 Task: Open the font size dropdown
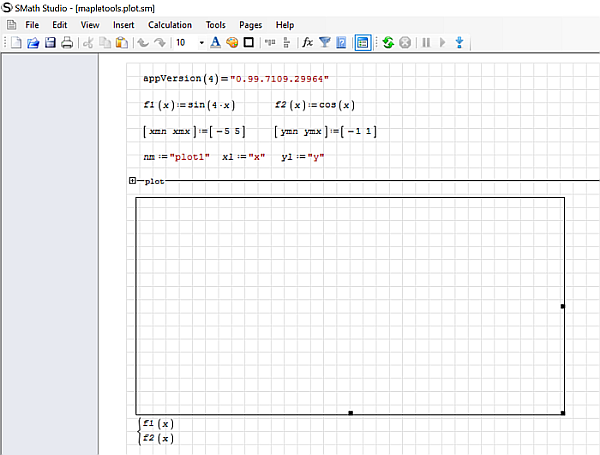[x=201, y=43]
